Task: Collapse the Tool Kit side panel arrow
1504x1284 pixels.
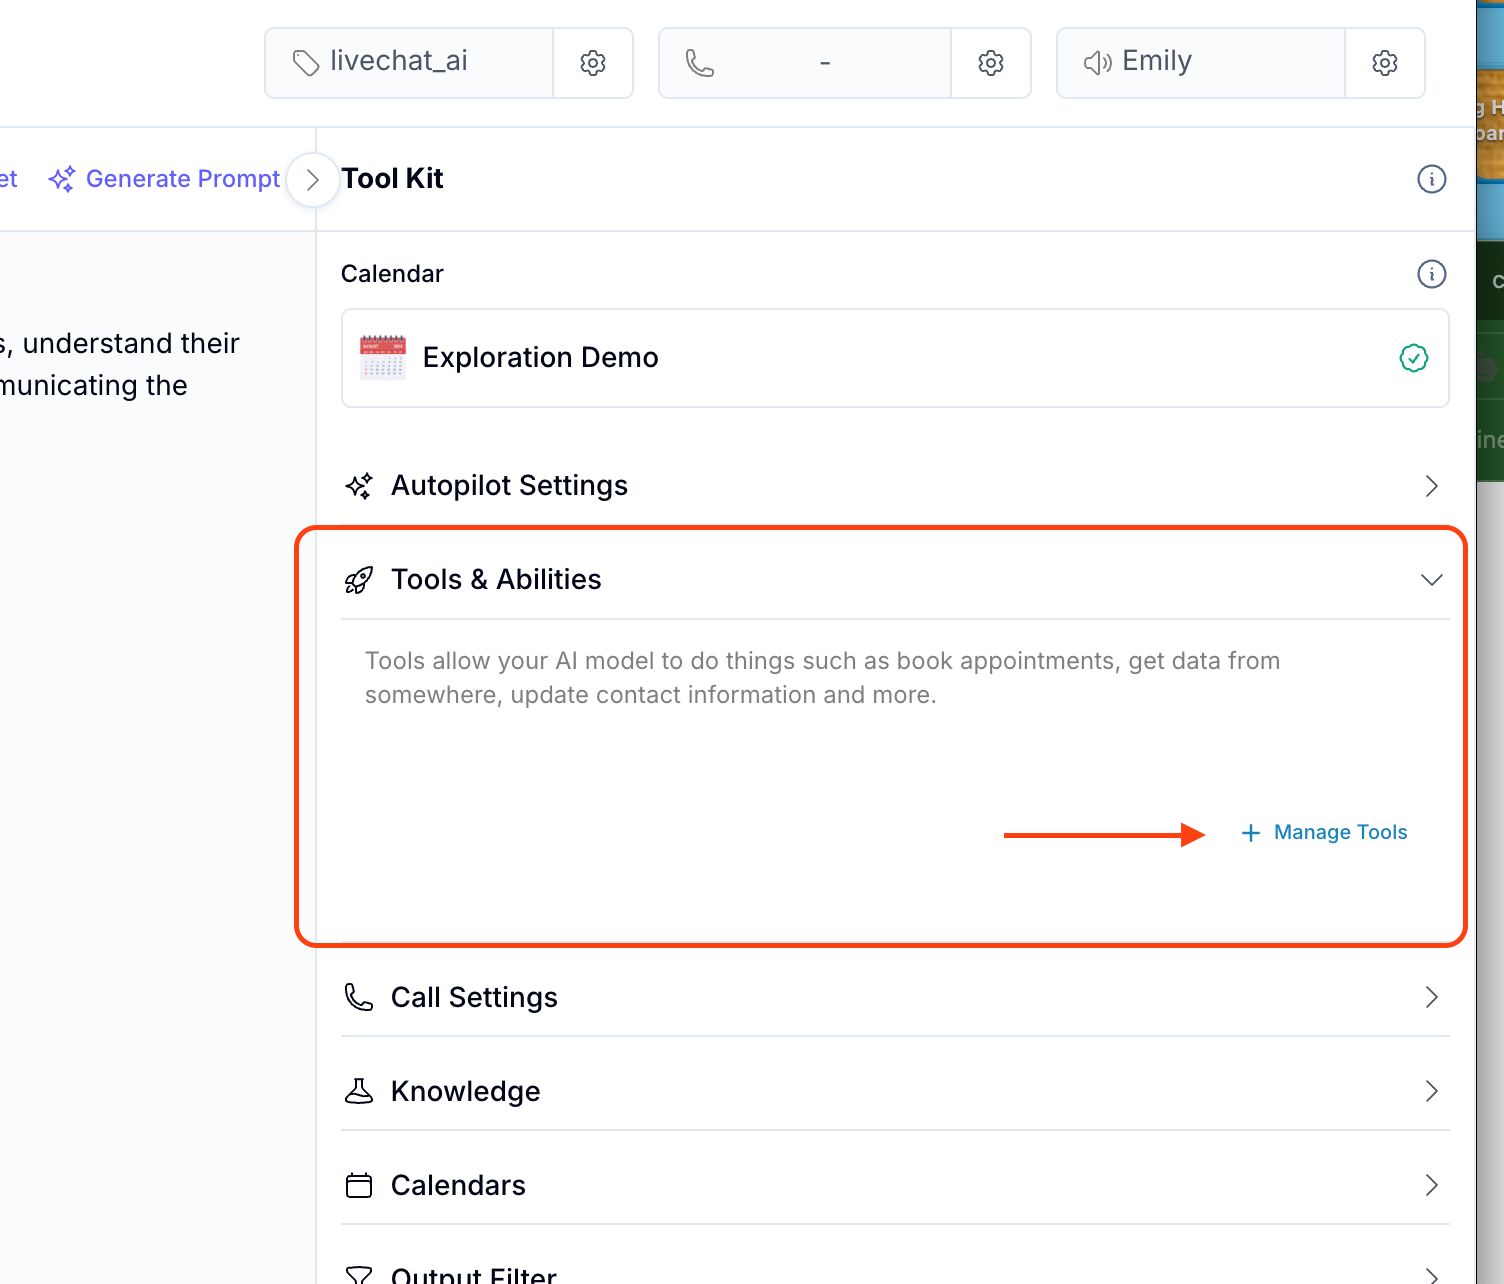Action: pyautogui.click(x=312, y=180)
